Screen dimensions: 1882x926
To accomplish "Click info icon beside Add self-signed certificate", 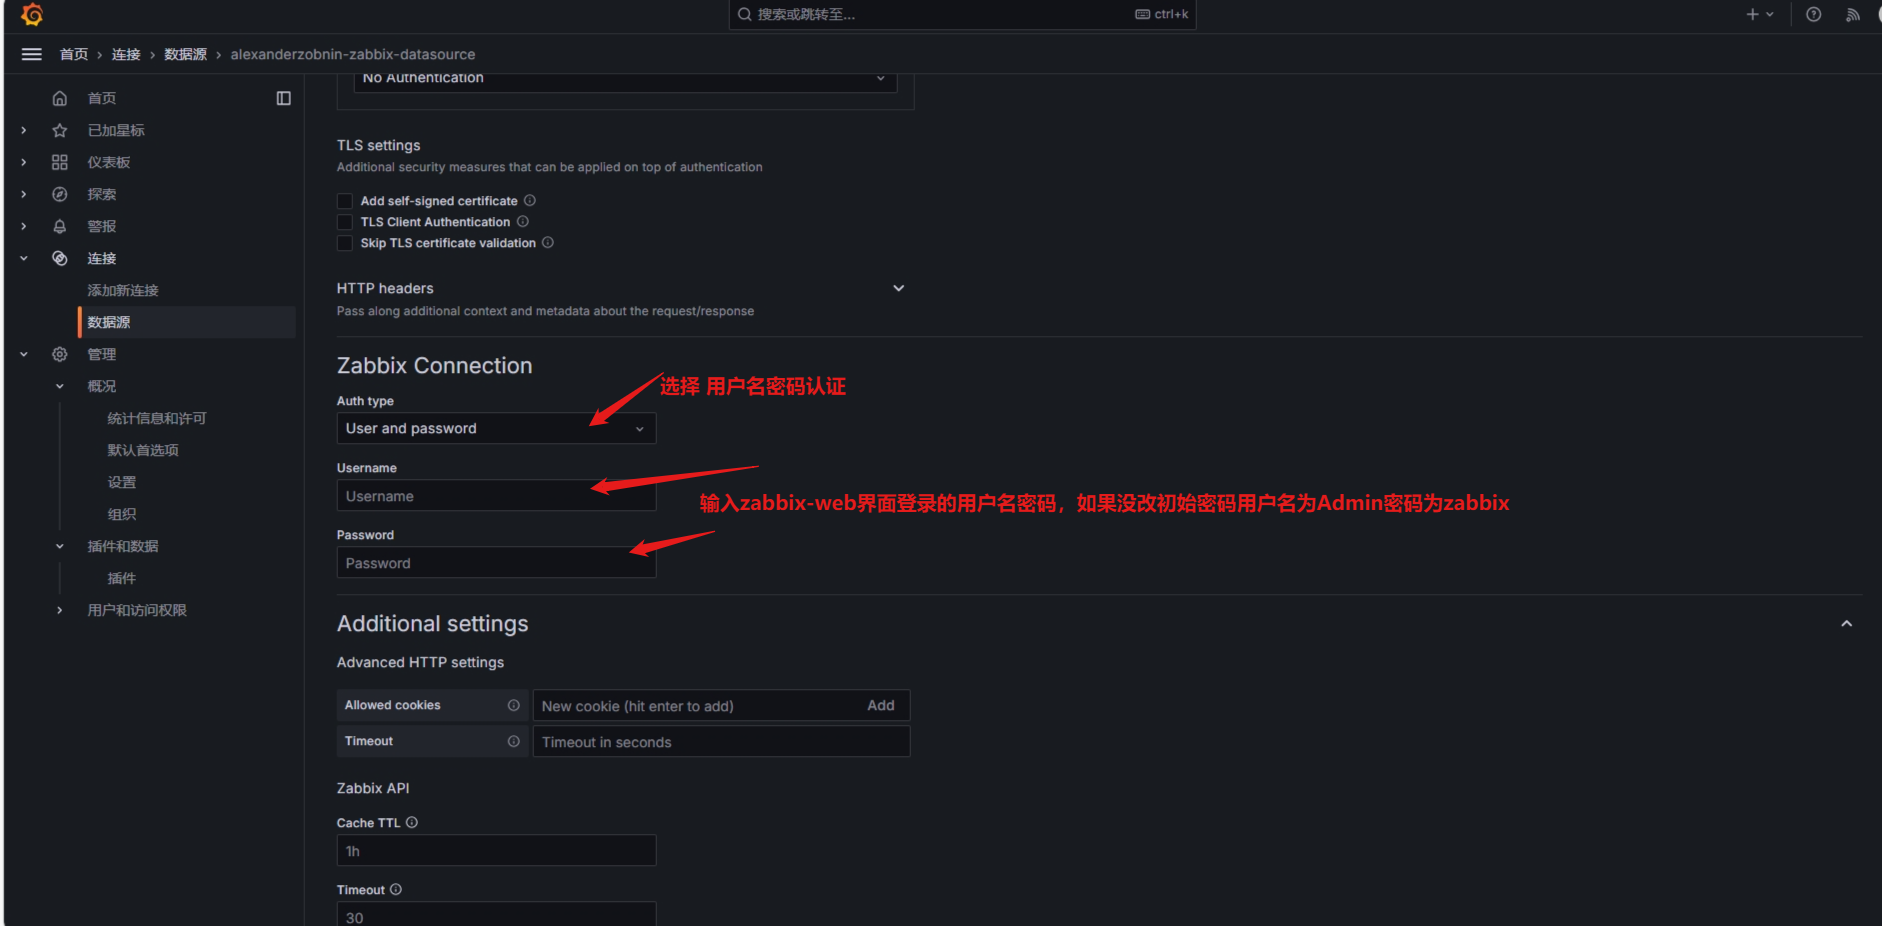I will [x=530, y=200].
